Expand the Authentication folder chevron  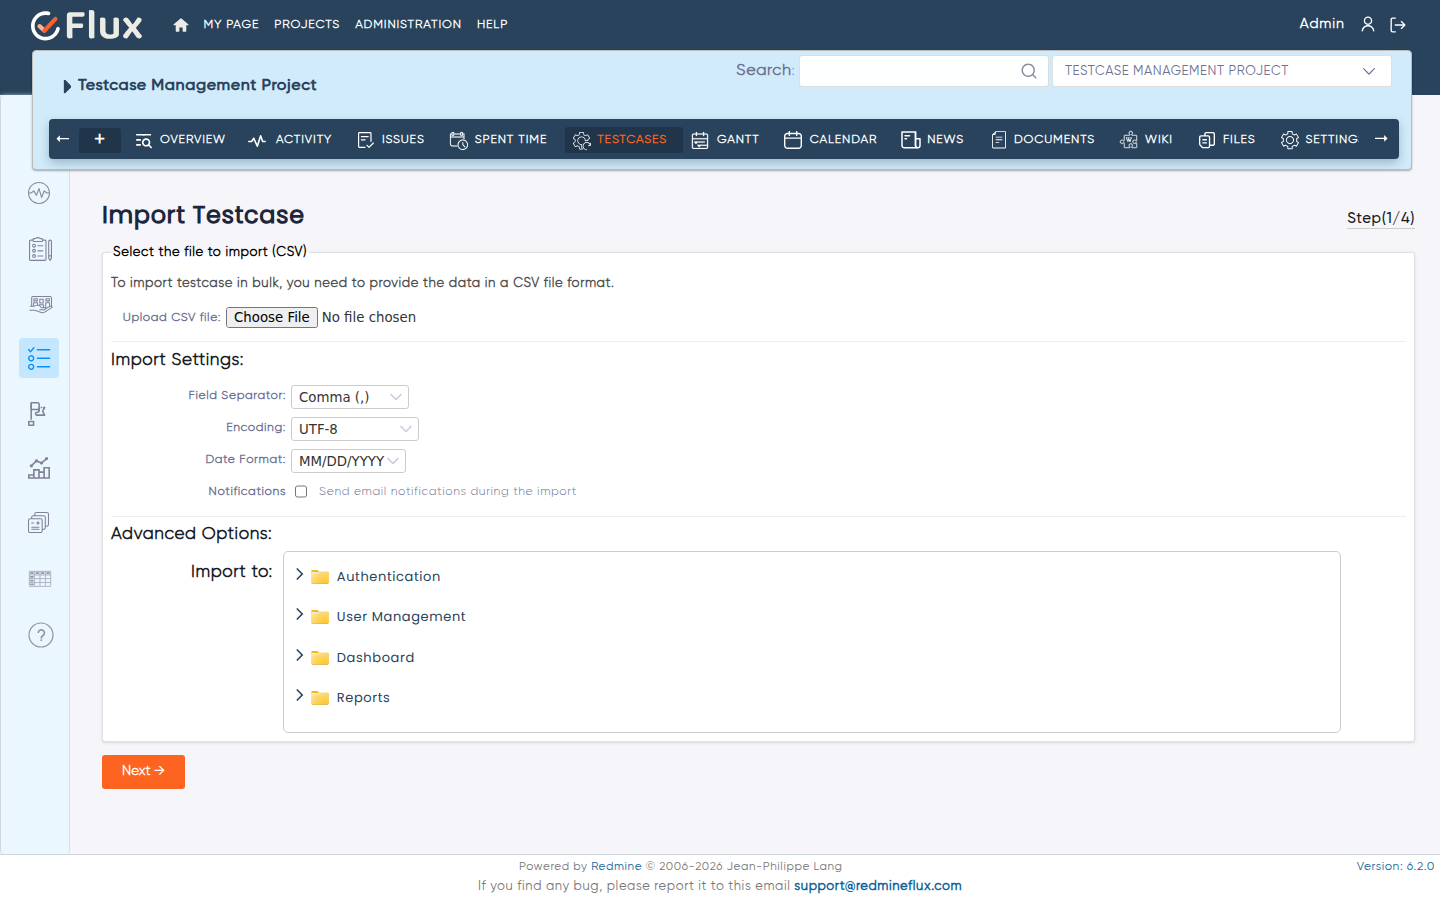[x=299, y=574]
